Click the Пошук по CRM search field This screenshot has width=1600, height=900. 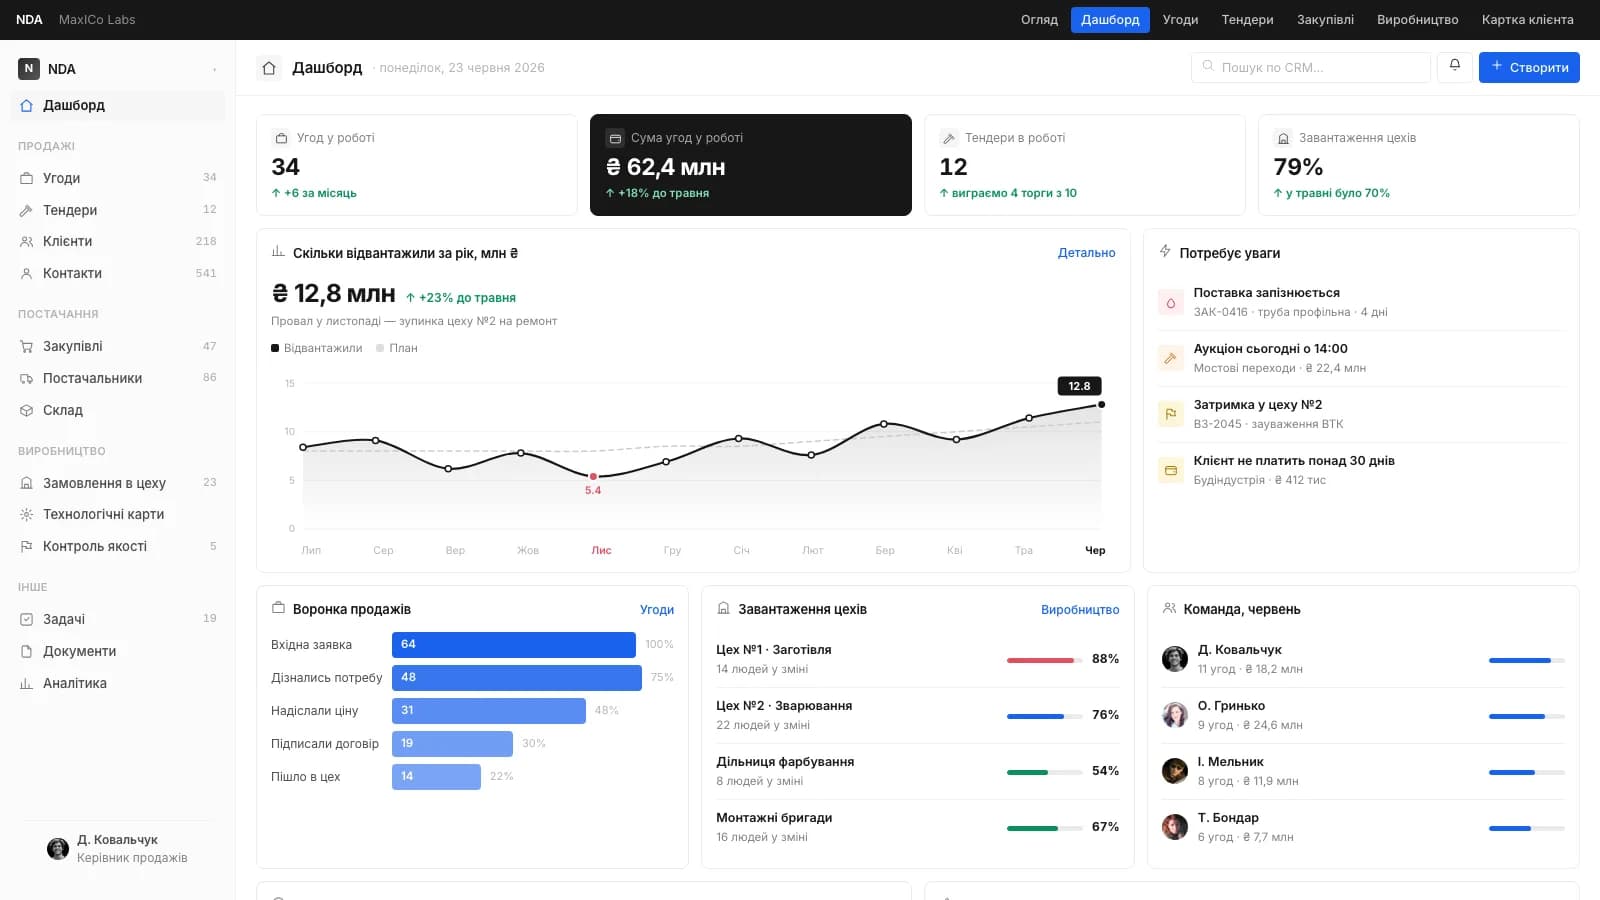coord(1311,67)
